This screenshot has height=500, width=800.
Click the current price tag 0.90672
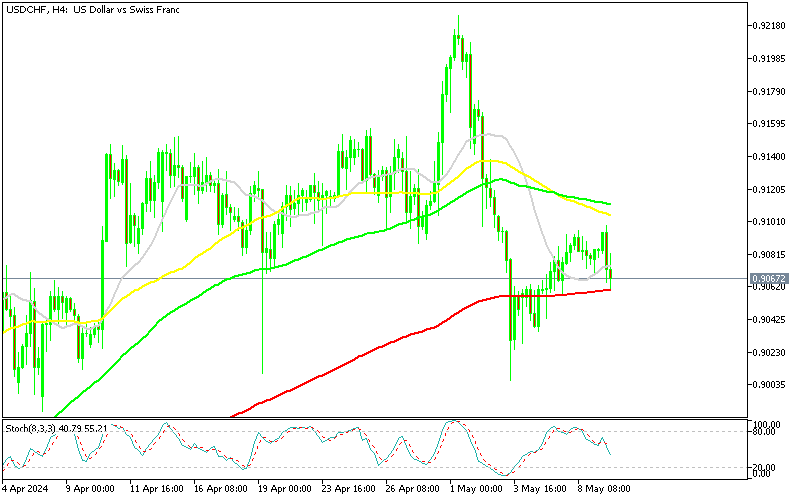[x=770, y=278]
